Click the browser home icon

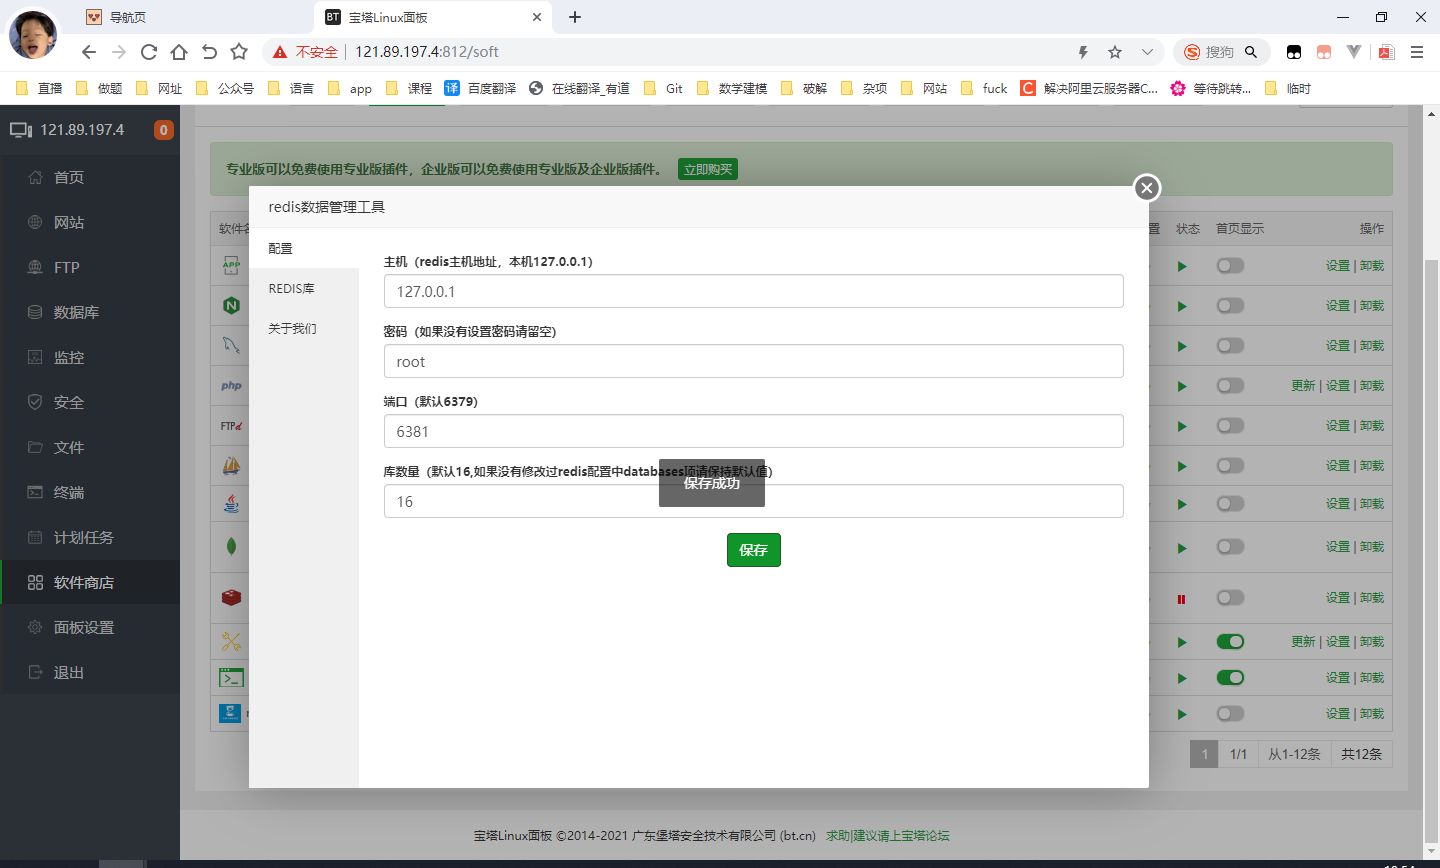click(179, 52)
